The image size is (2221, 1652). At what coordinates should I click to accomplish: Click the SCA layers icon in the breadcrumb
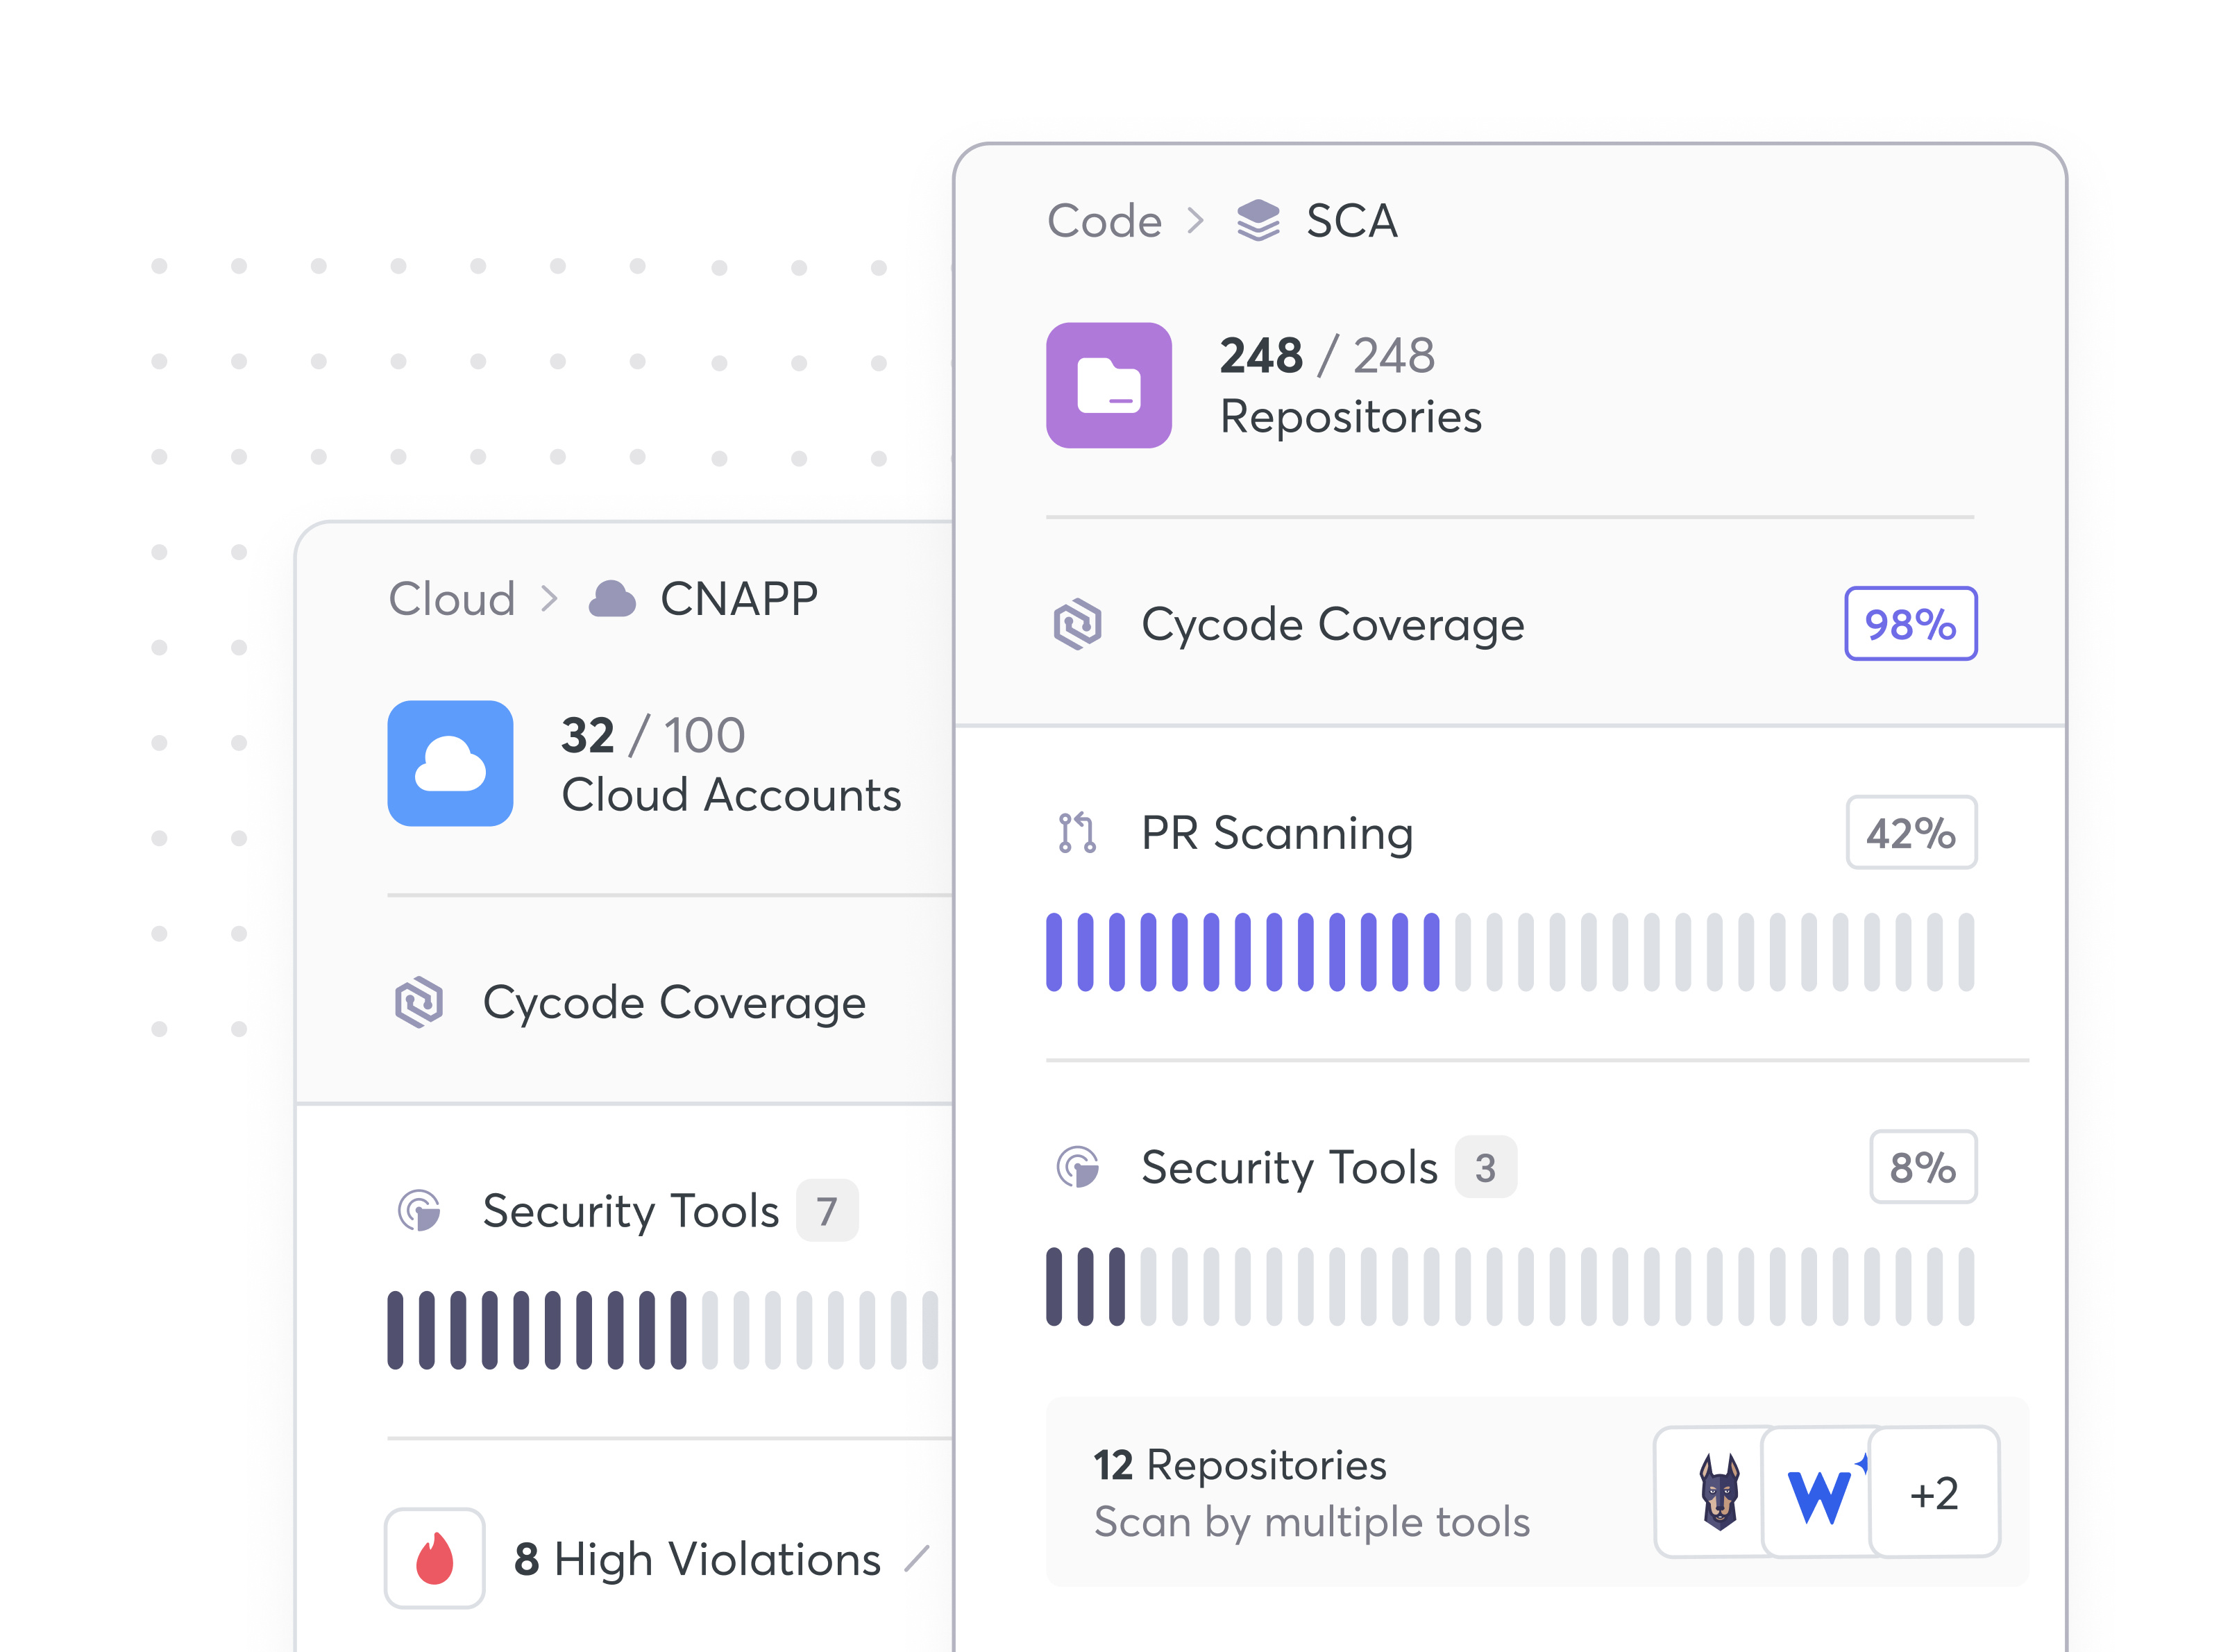pos(1258,220)
